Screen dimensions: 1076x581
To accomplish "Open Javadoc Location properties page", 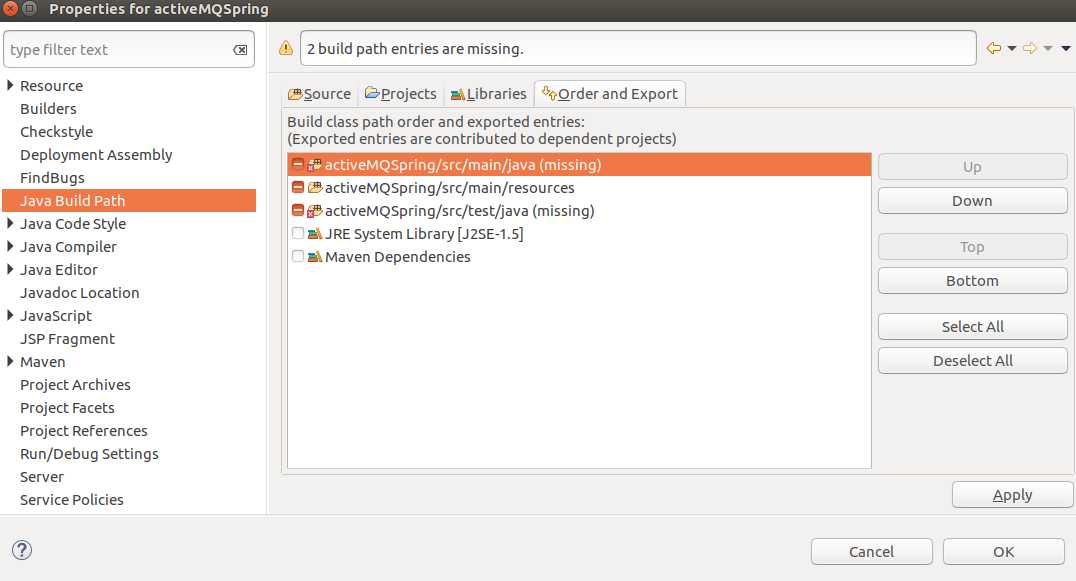I will pyautogui.click(x=80, y=292).
